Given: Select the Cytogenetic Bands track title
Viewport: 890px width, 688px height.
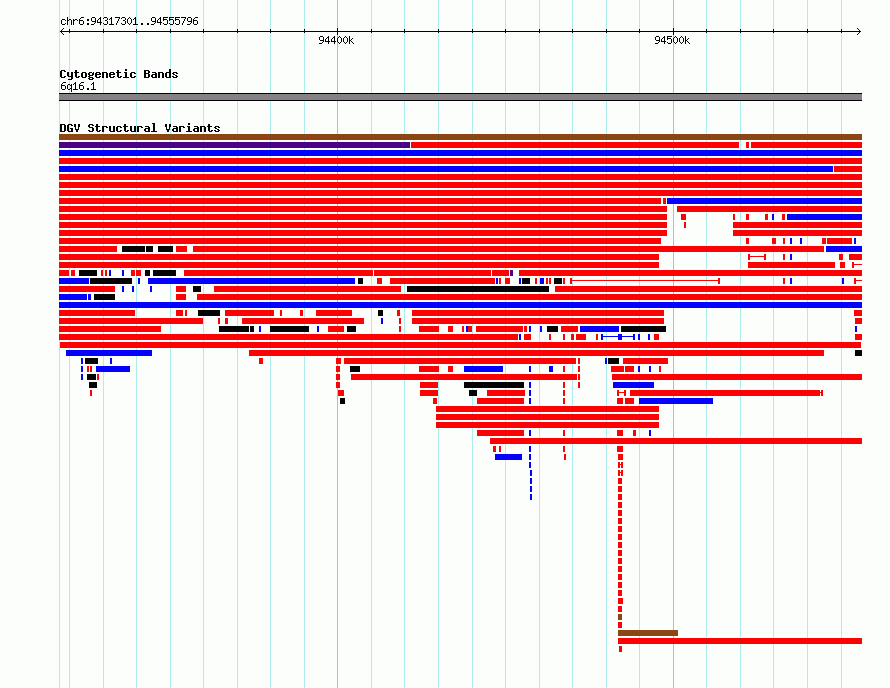Looking at the screenshot, I should tap(119, 74).
